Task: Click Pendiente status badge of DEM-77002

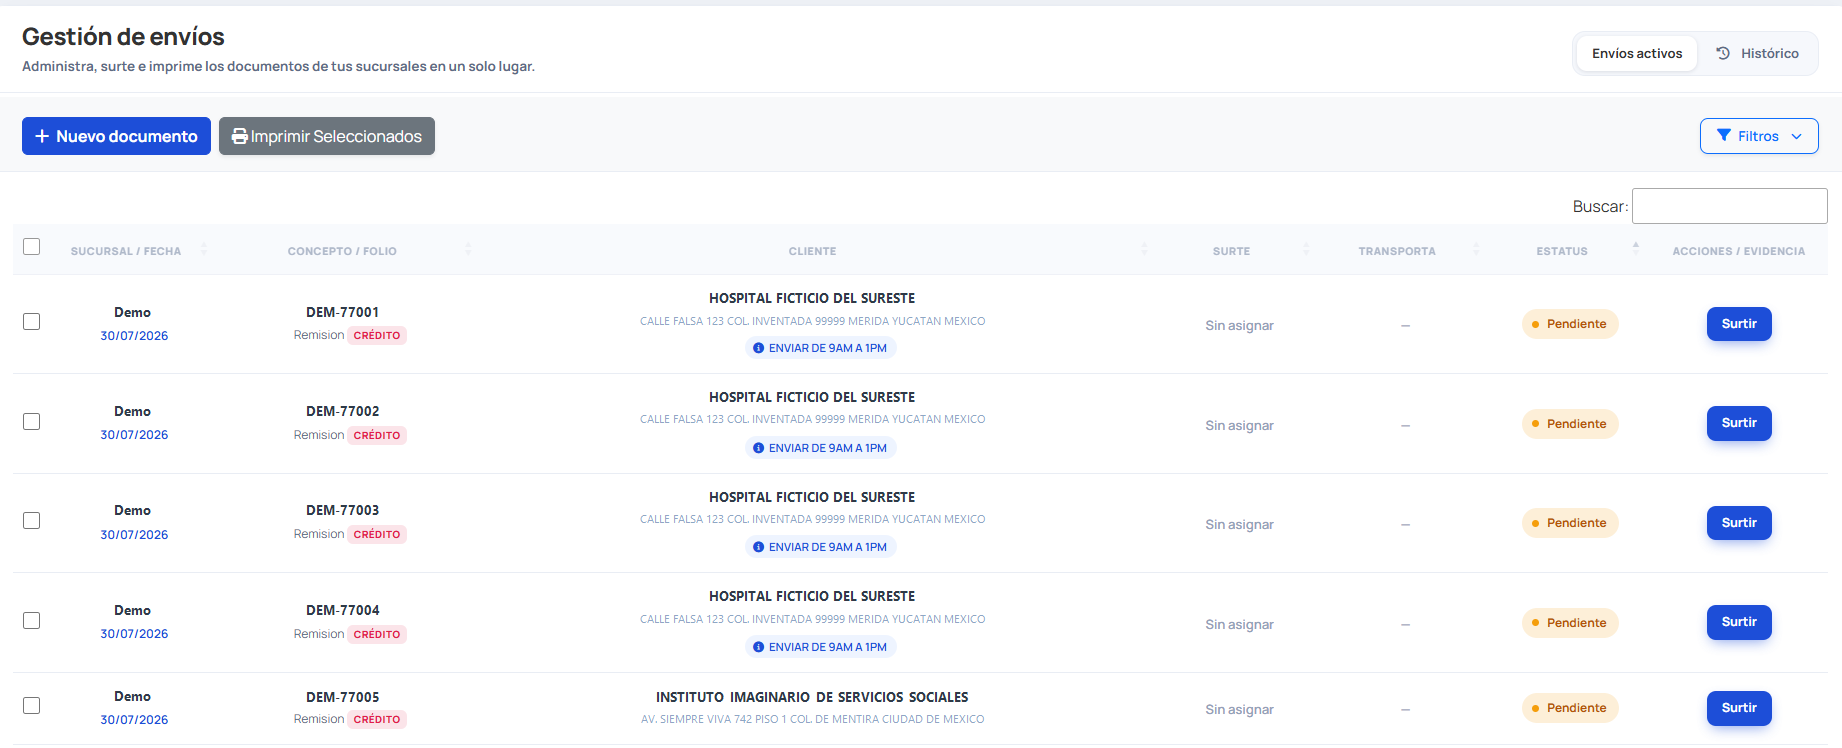Action: [1570, 424]
